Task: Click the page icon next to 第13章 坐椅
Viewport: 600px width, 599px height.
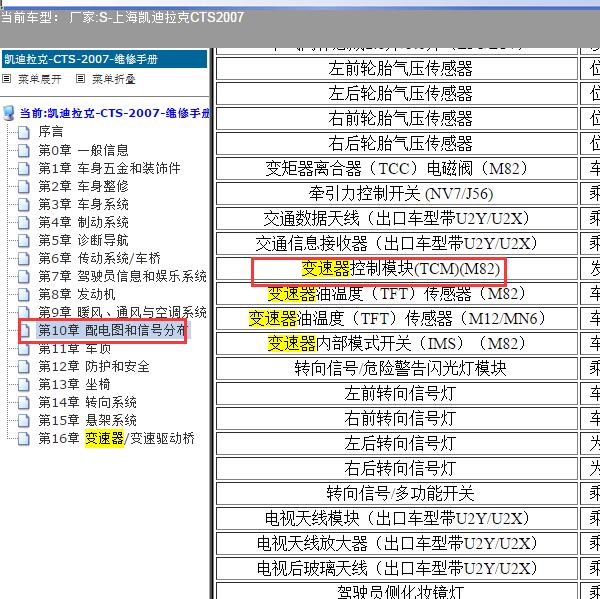Action: [24, 384]
